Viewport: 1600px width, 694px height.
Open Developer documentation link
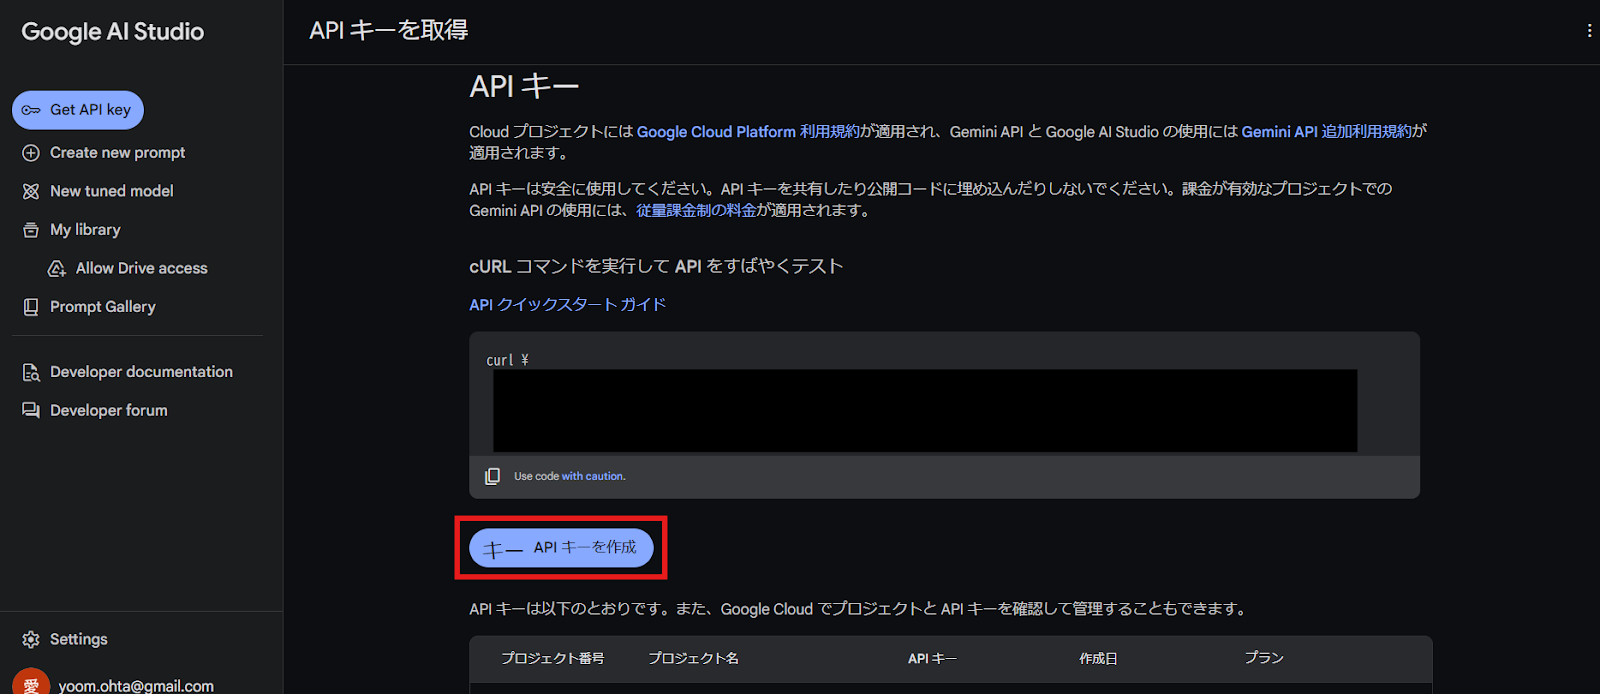(141, 372)
